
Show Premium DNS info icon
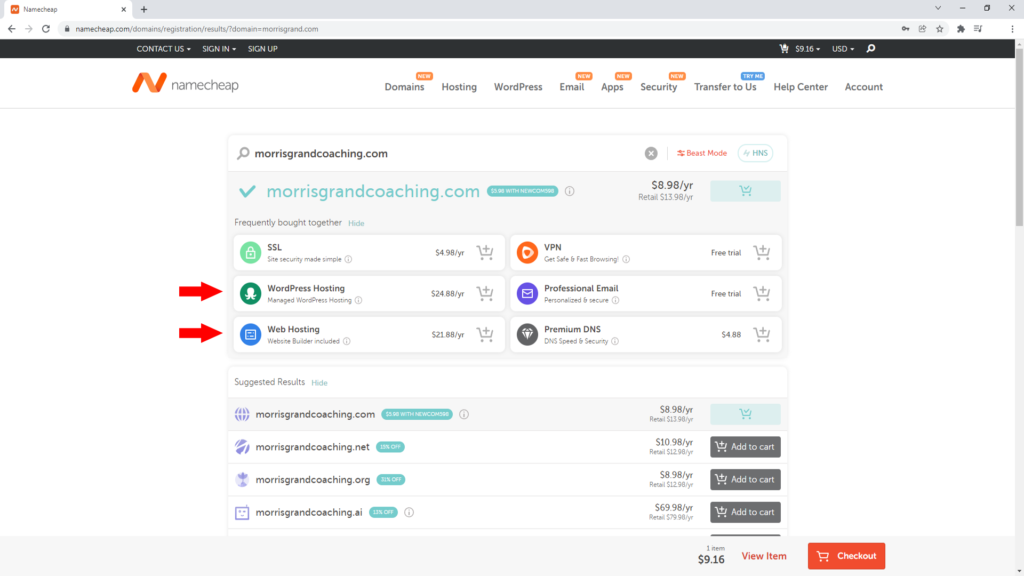click(x=615, y=342)
